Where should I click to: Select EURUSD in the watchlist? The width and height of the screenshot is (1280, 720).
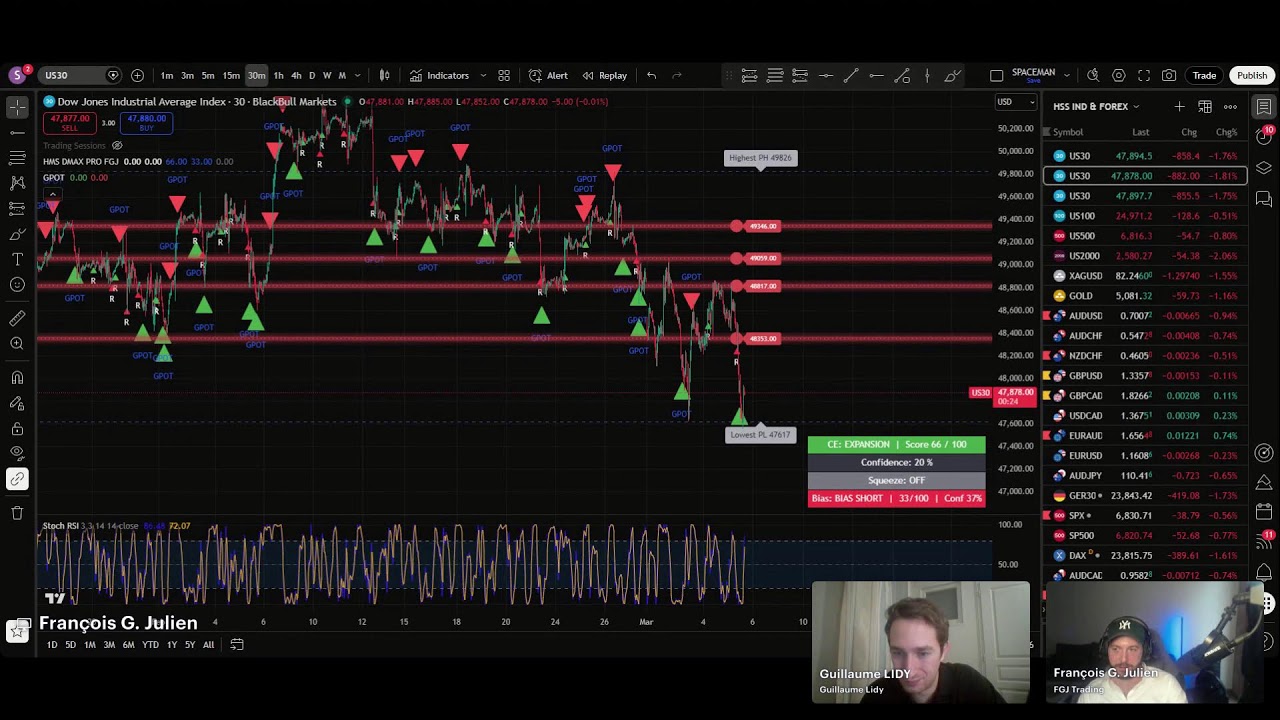(x=1145, y=456)
